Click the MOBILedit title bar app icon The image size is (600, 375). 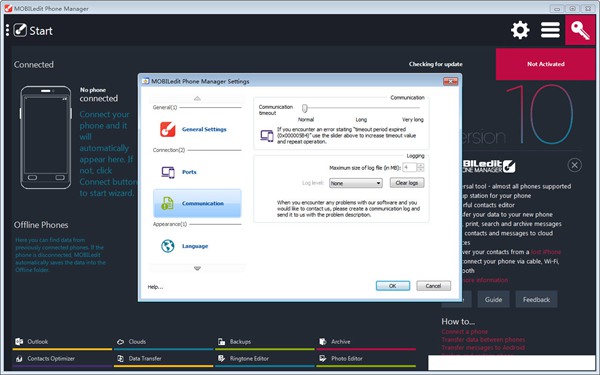click(x=8, y=8)
